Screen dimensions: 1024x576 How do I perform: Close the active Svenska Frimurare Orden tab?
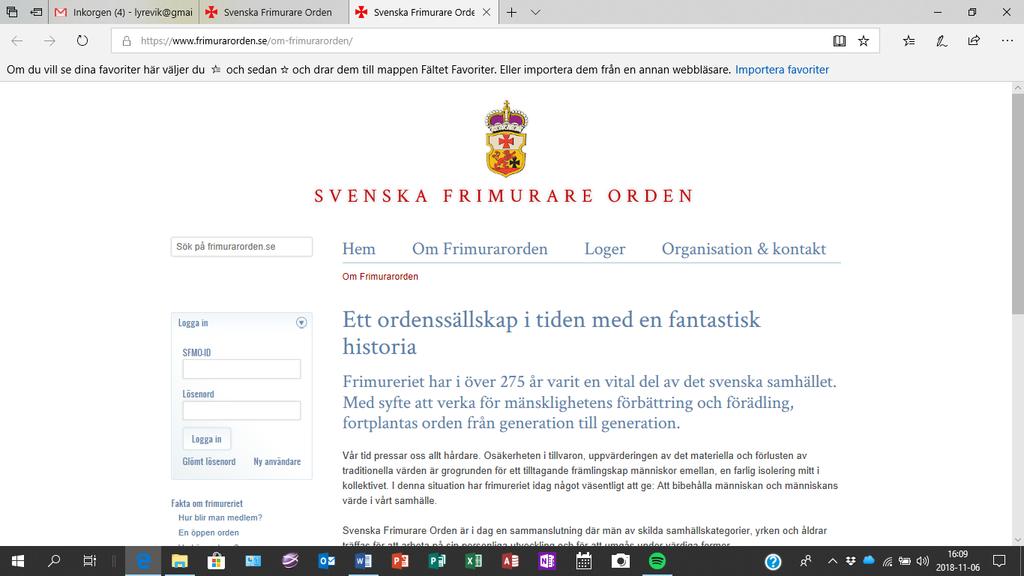tap(487, 12)
